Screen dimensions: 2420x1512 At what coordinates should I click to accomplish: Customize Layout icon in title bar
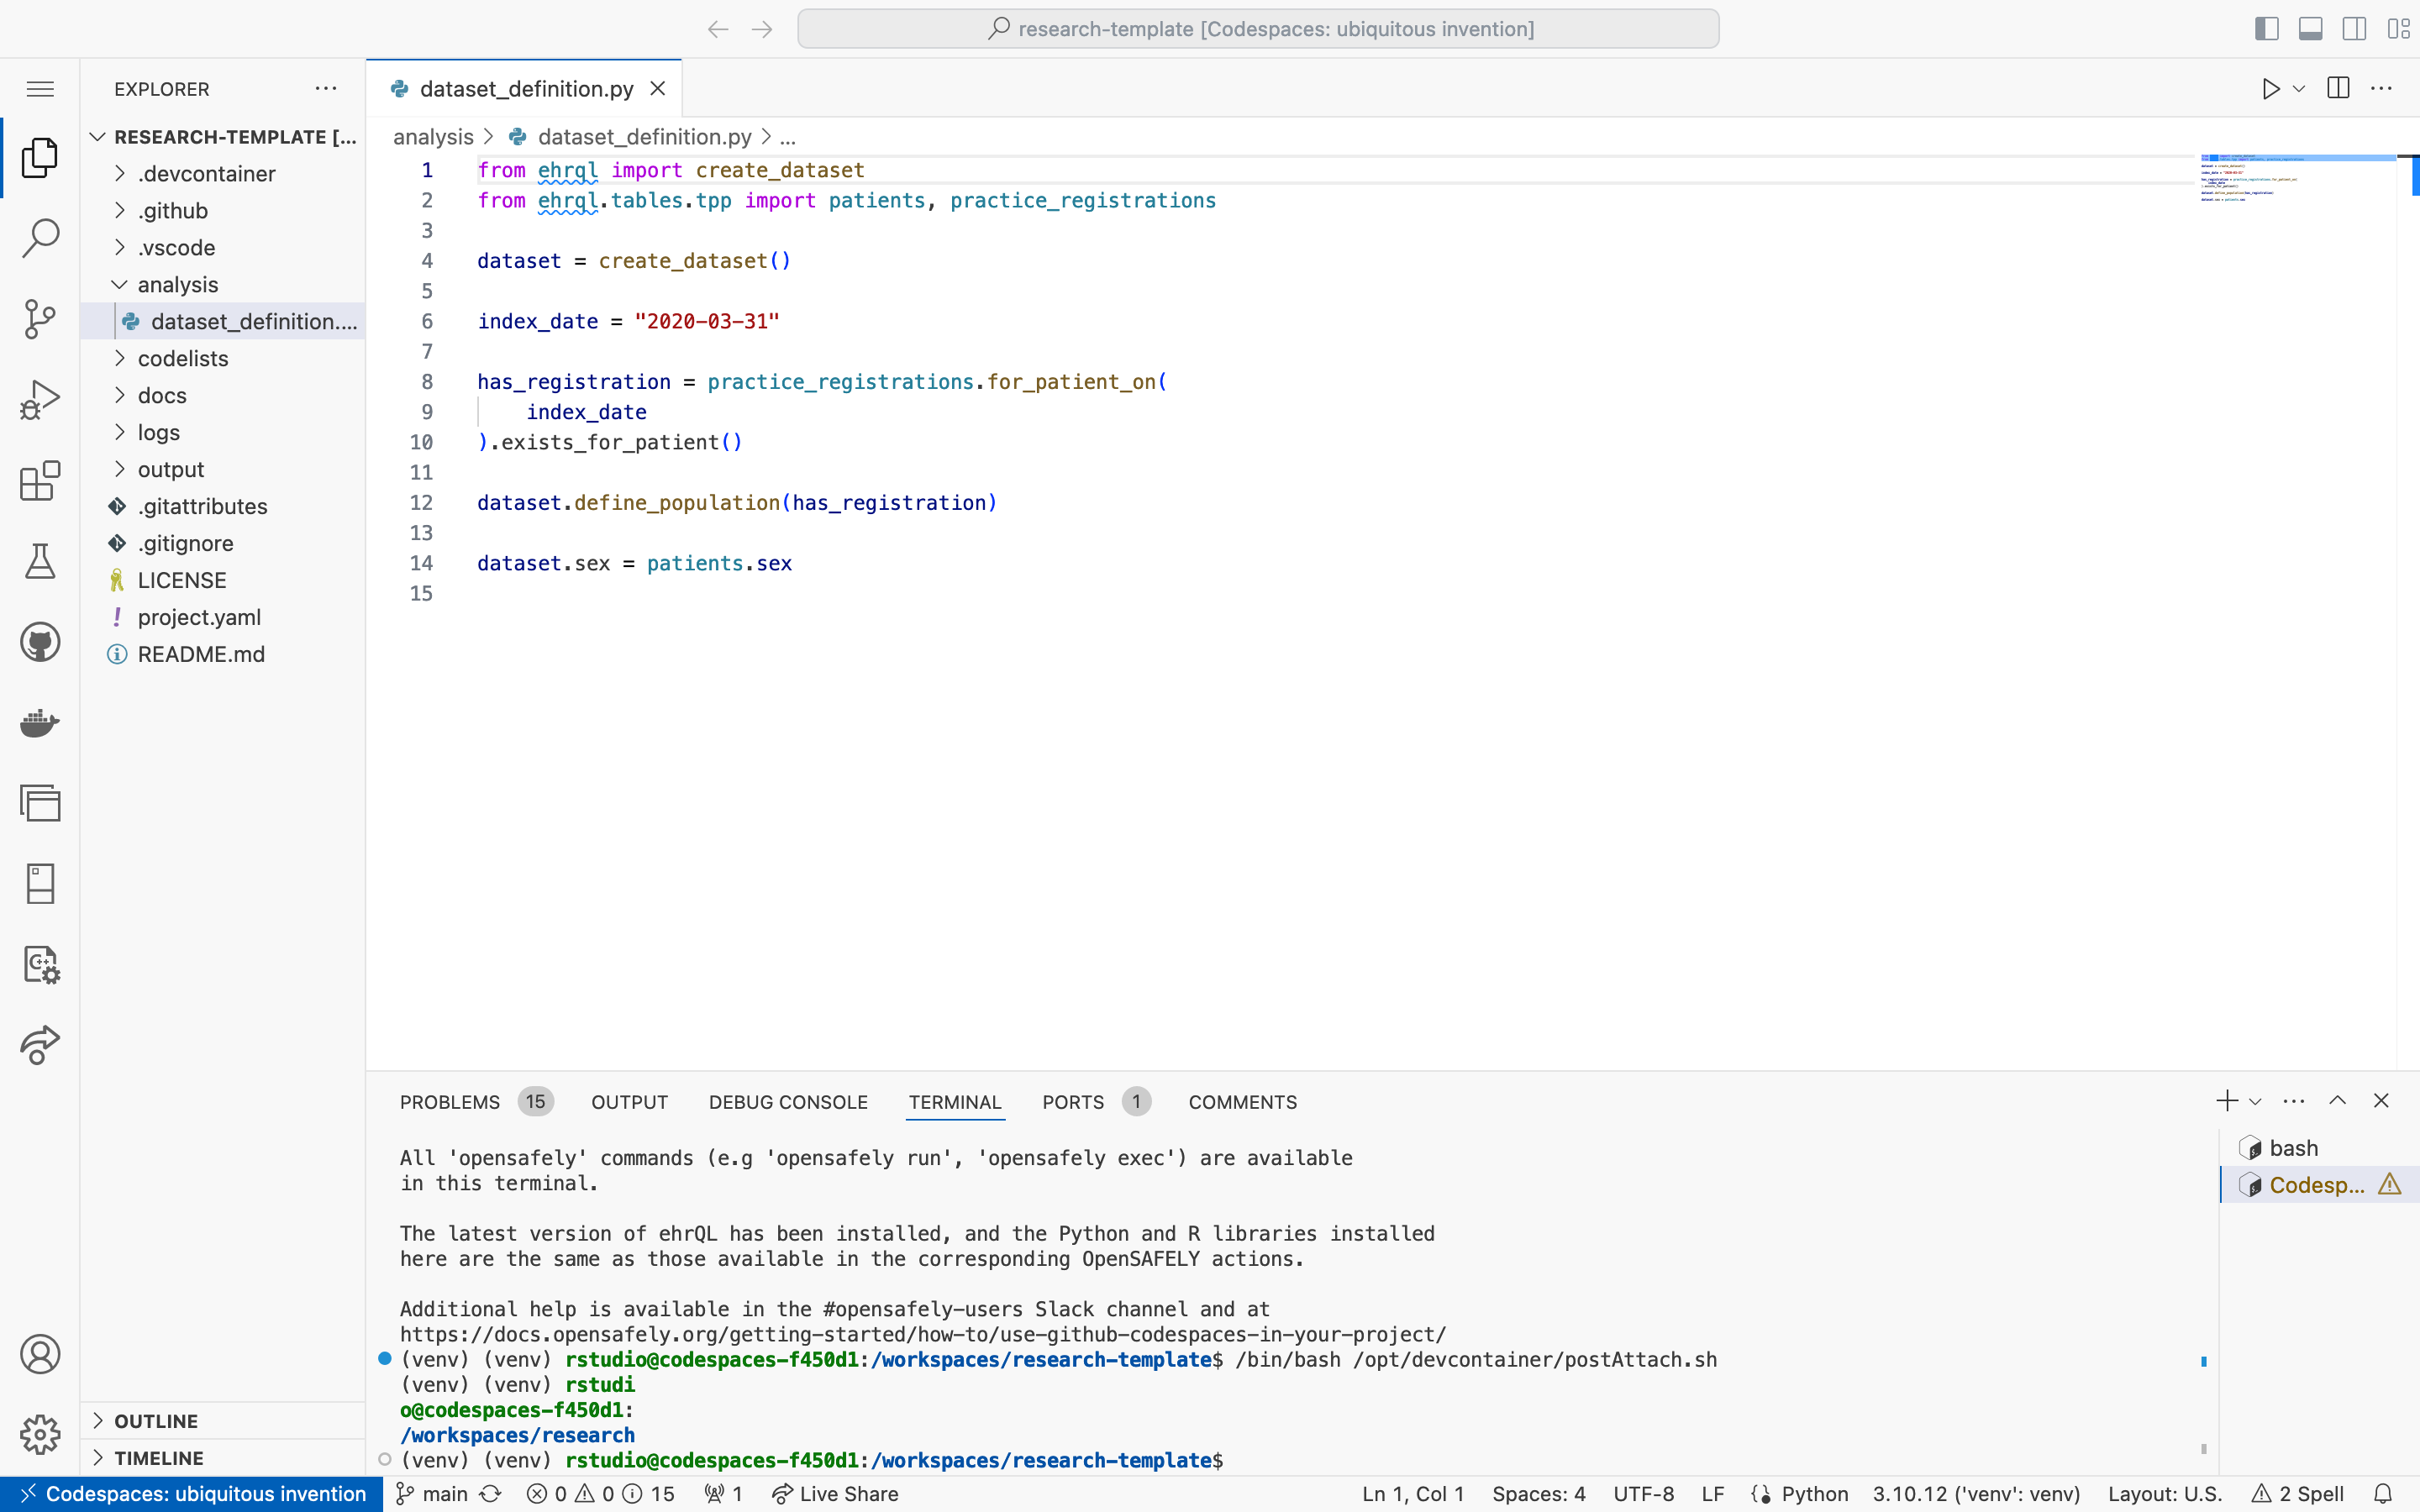click(x=2398, y=29)
